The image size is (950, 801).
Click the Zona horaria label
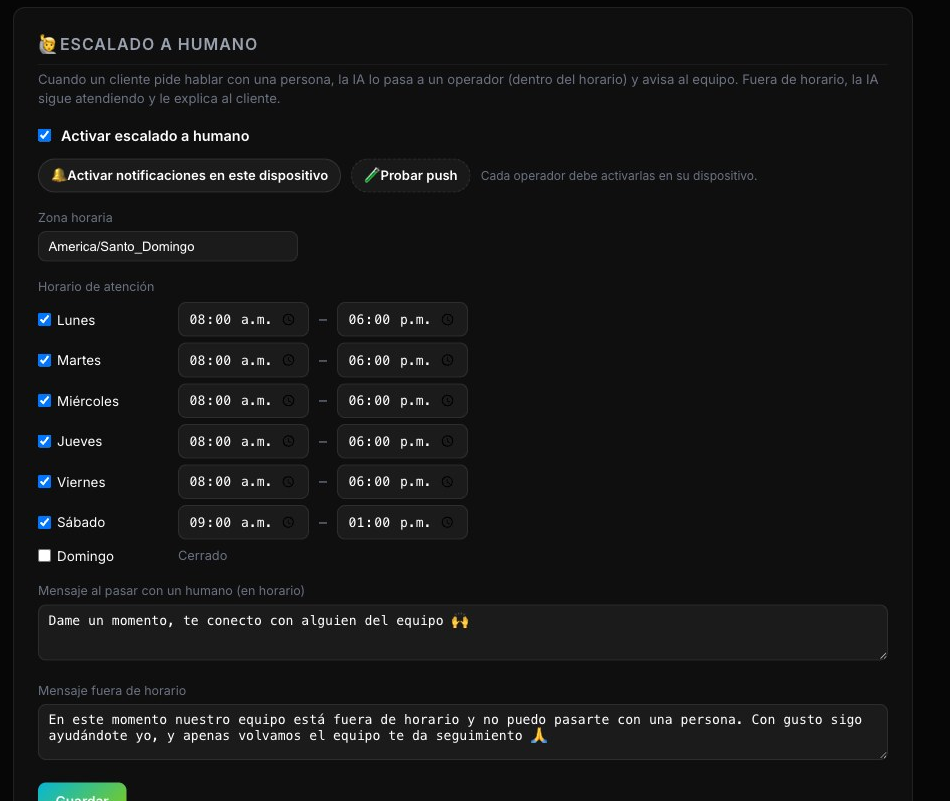(75, 218)
